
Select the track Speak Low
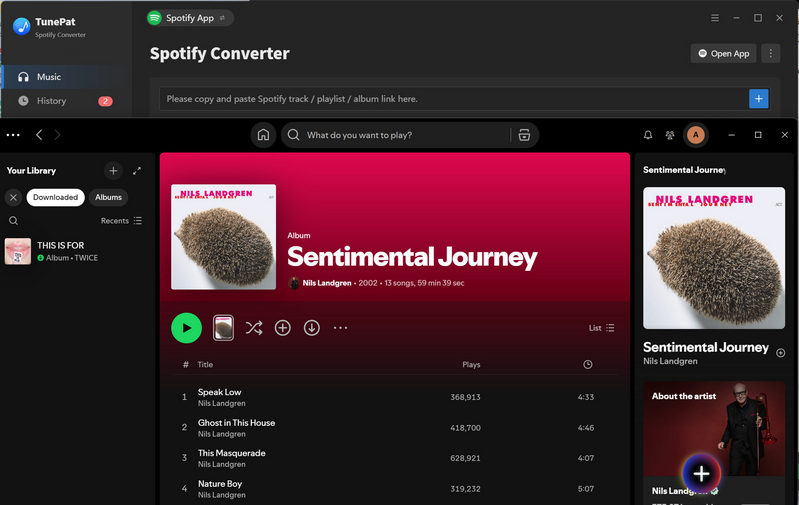pyautogui.click(x=220, y=392)
